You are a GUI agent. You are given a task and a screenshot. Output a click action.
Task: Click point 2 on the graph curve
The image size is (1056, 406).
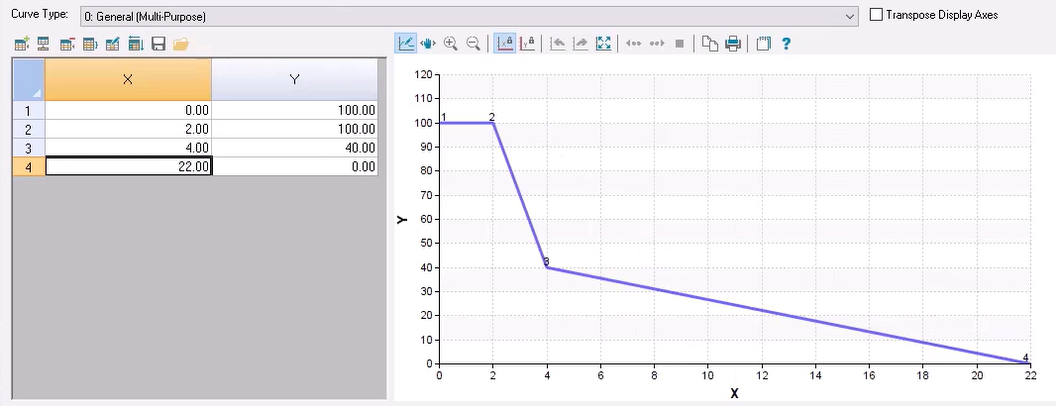pos(493,123)
